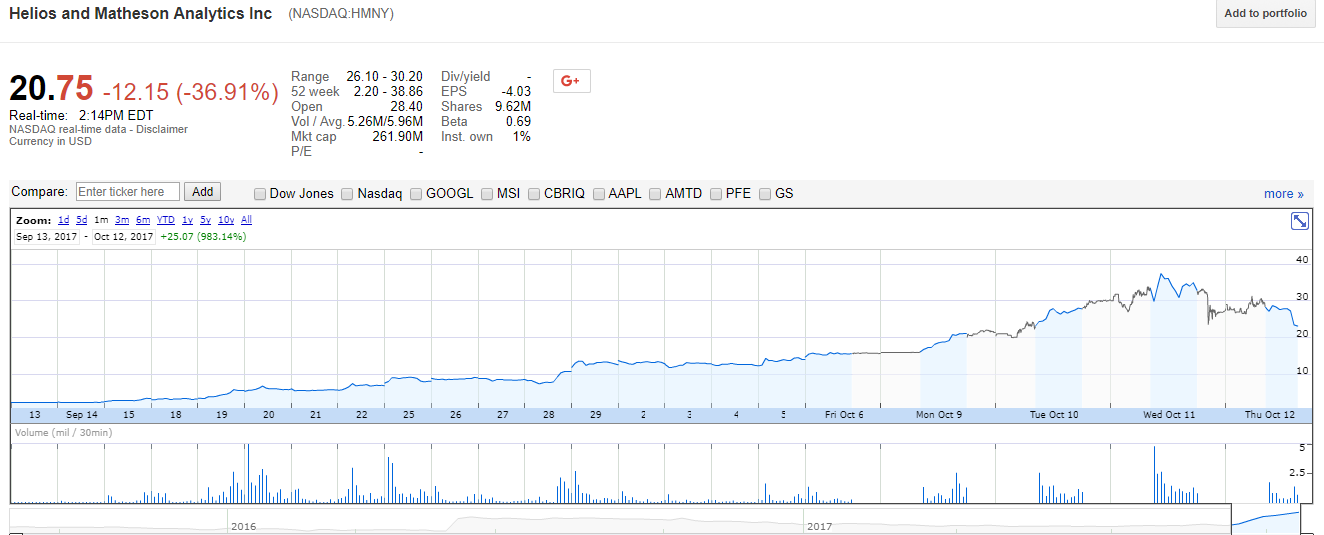Set chart zoom to 1d
Screen dimensions: 1324x535
coord(63,220)
